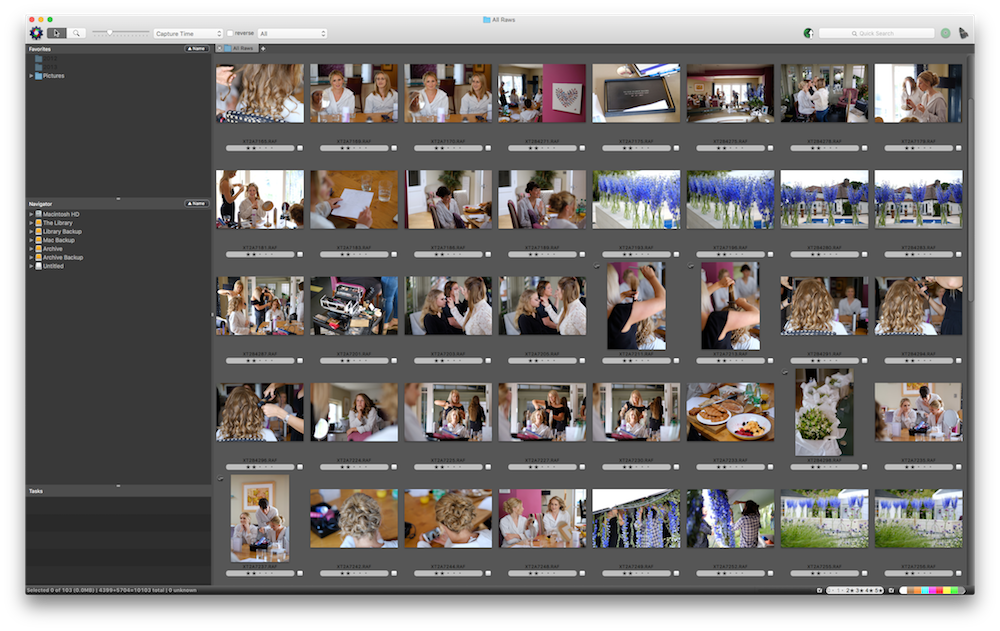Viewport: 1000px width, 631px height.
Task: Add a new tab with the plus icon
Action: (263, 48)
